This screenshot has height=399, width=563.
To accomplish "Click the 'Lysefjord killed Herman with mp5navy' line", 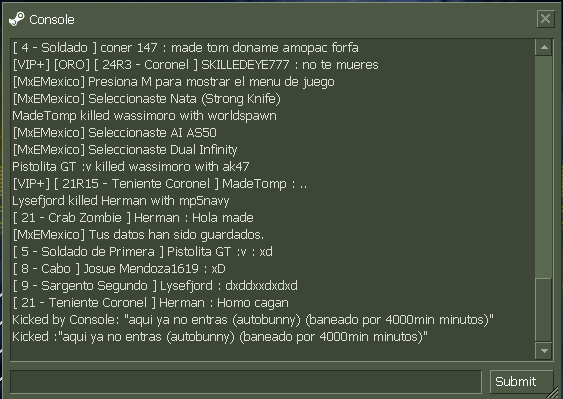I will (x=121, y=200).
